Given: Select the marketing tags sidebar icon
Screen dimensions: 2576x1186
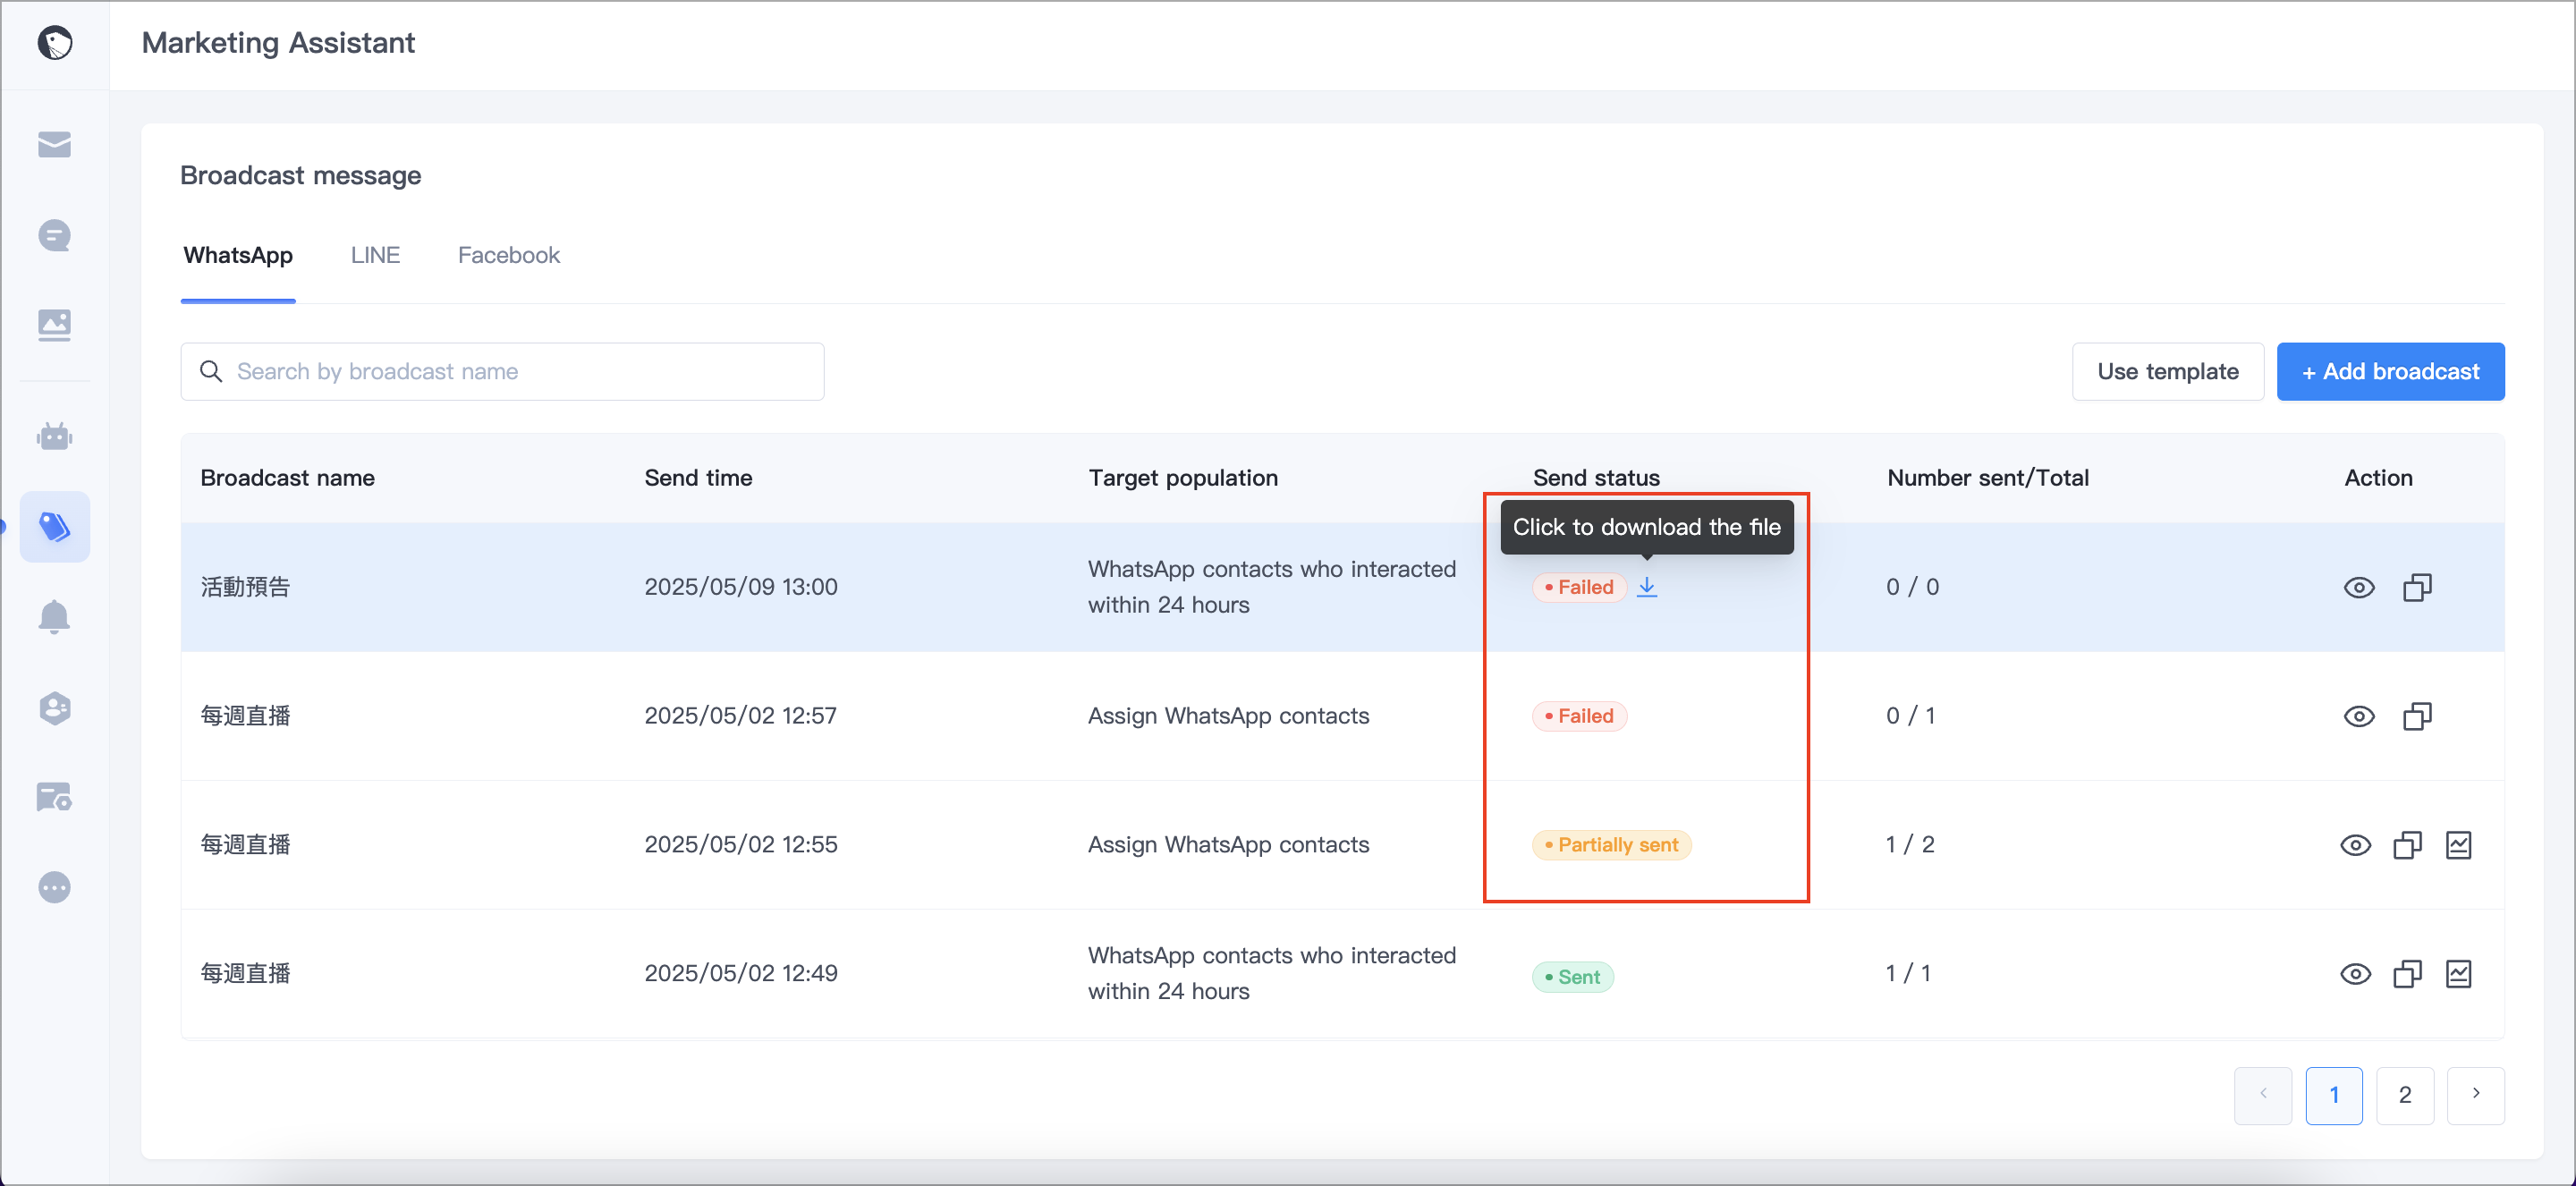Looking at the screenshot, I should (x=55, y=526).
